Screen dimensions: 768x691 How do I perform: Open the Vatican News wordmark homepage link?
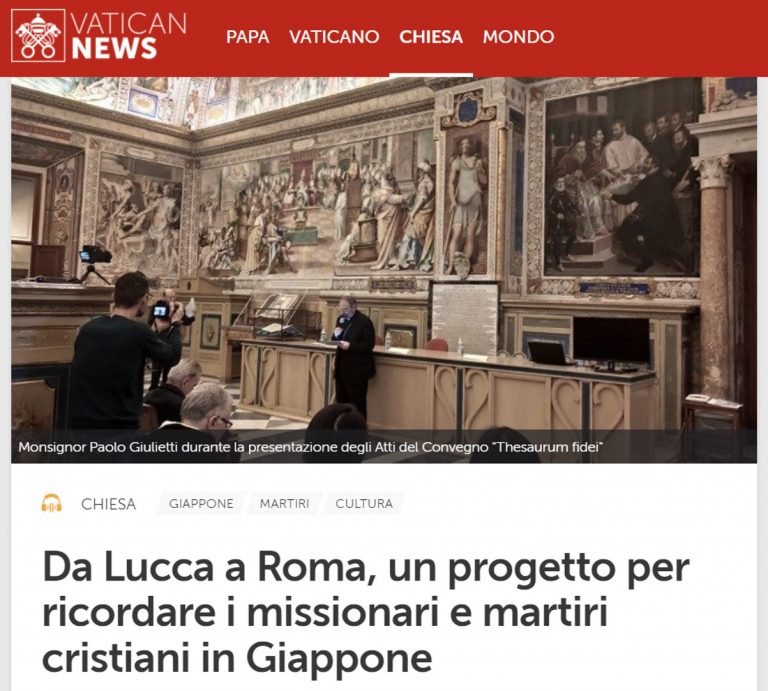click(x=129, y=36)
